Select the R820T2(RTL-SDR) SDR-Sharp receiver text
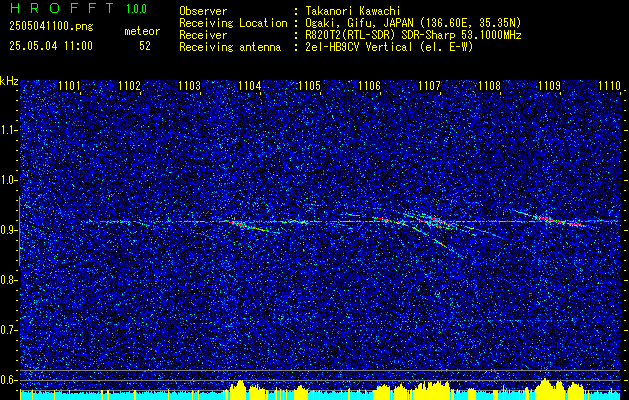Screen dimensions: 629x400 [x=413, y=35]
